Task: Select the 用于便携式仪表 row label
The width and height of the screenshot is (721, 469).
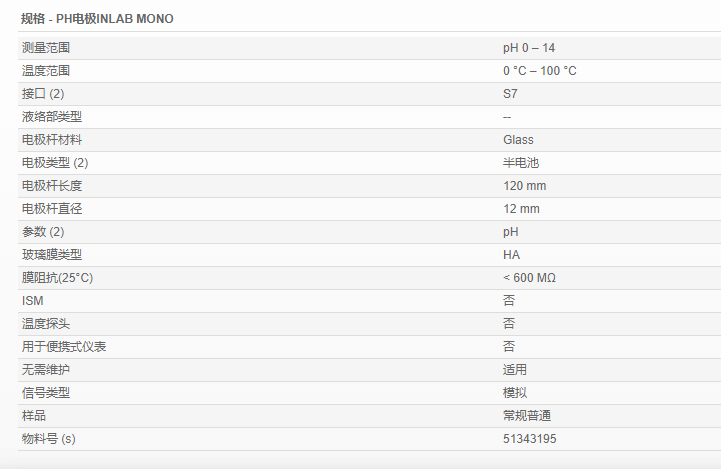Action: tap(64, 347)
